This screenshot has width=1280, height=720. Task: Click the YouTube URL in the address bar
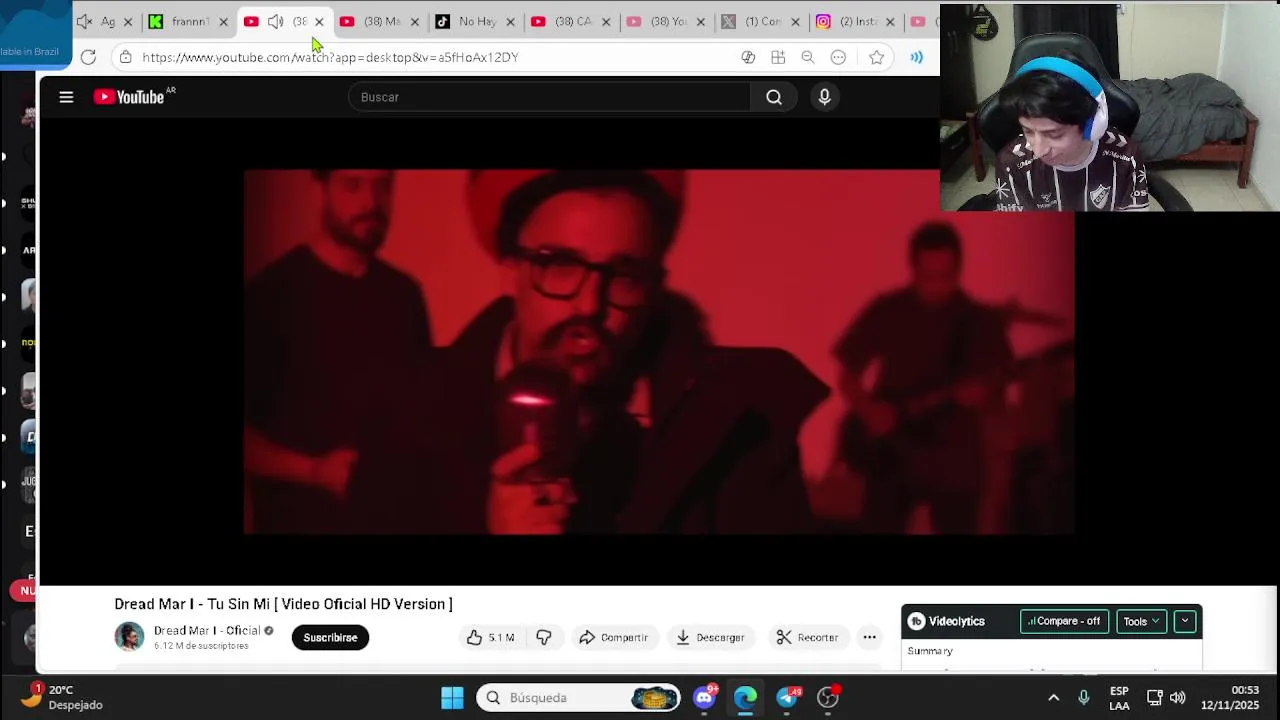(x=330, y=57)
